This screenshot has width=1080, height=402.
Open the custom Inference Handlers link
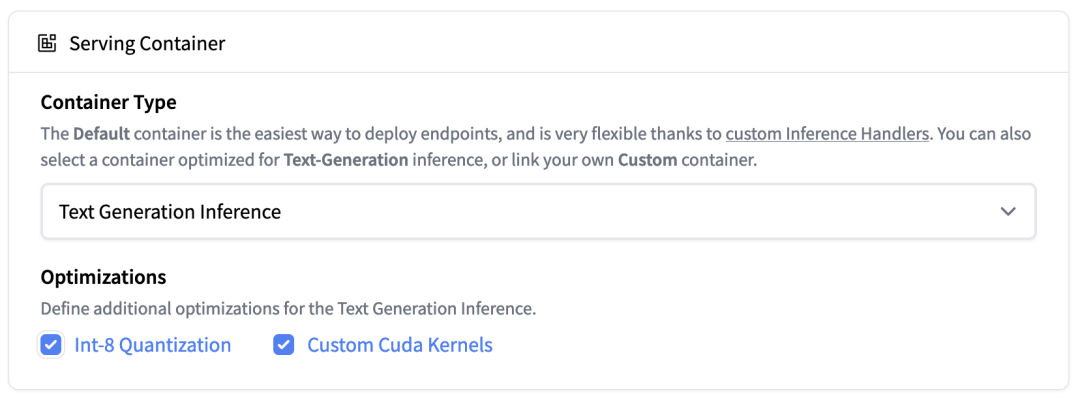click(826, 133)
